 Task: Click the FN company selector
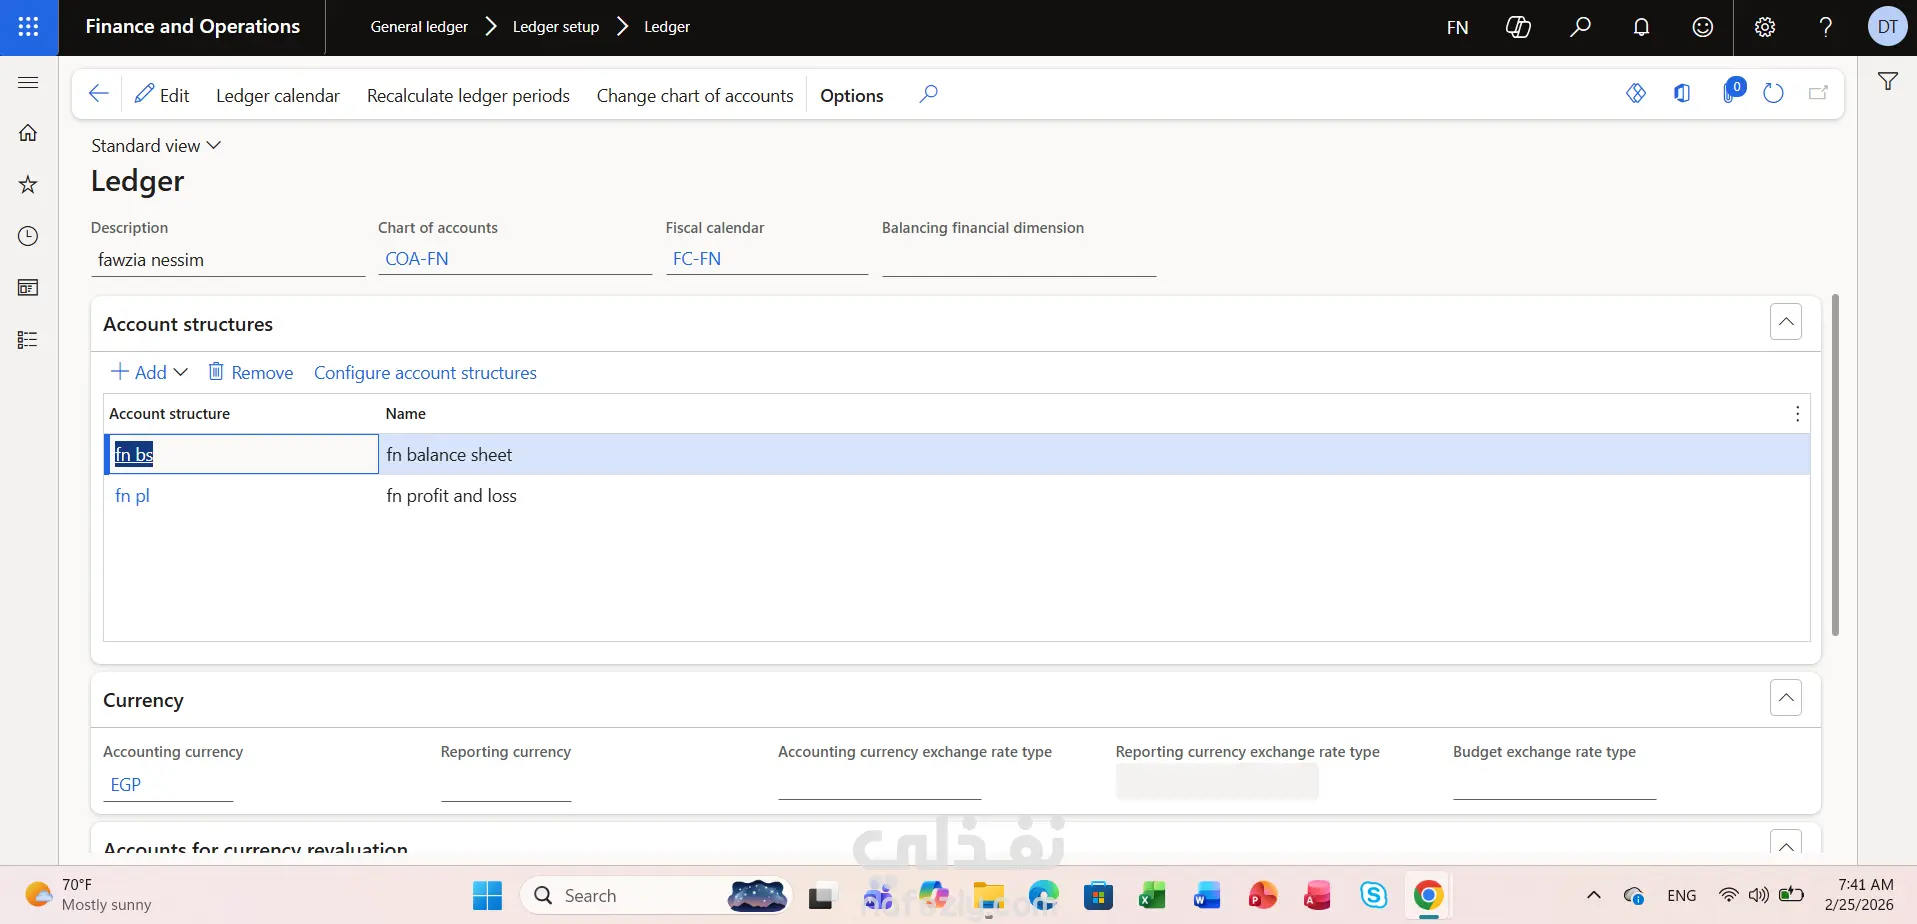click(x=1458, y=27)
